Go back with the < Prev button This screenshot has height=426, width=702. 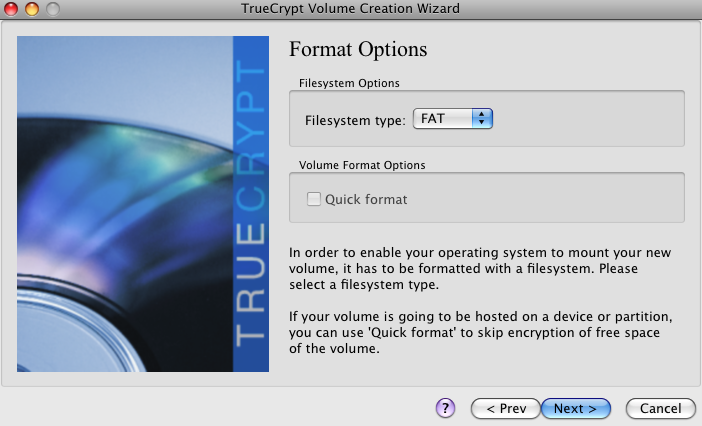point(506,409)
